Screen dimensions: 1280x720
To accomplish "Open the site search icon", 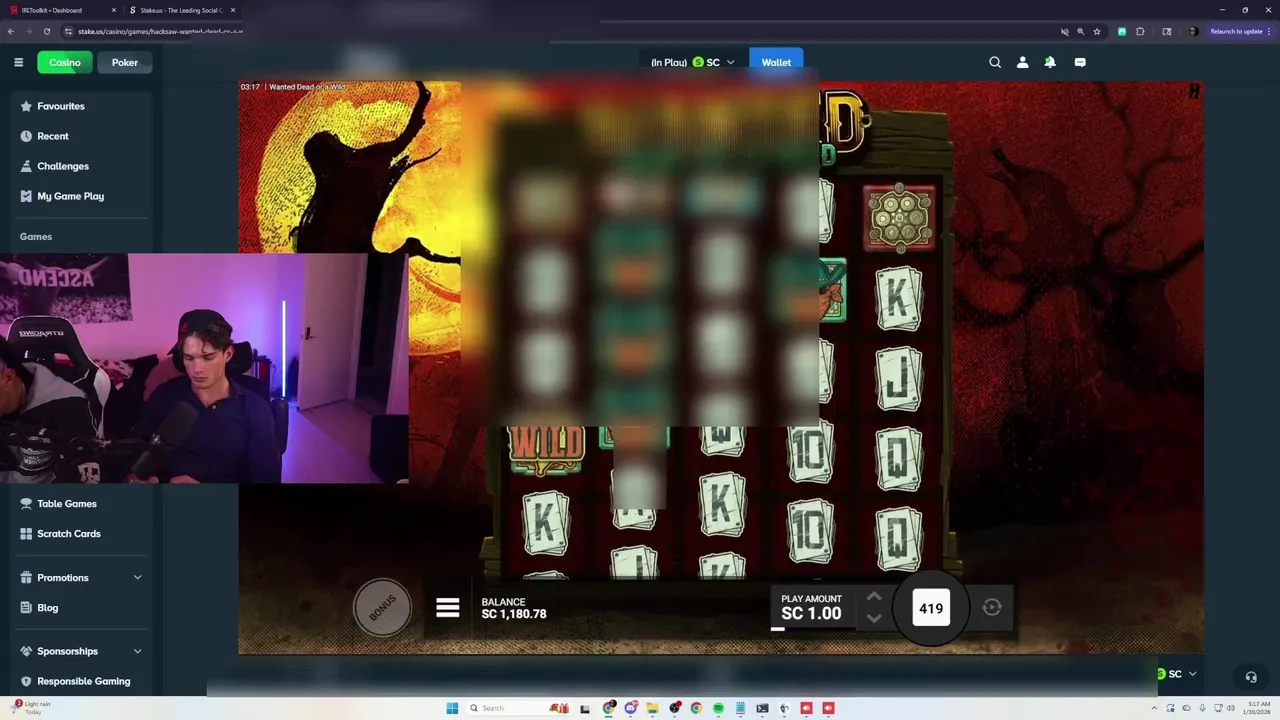I will pos(995,62).
